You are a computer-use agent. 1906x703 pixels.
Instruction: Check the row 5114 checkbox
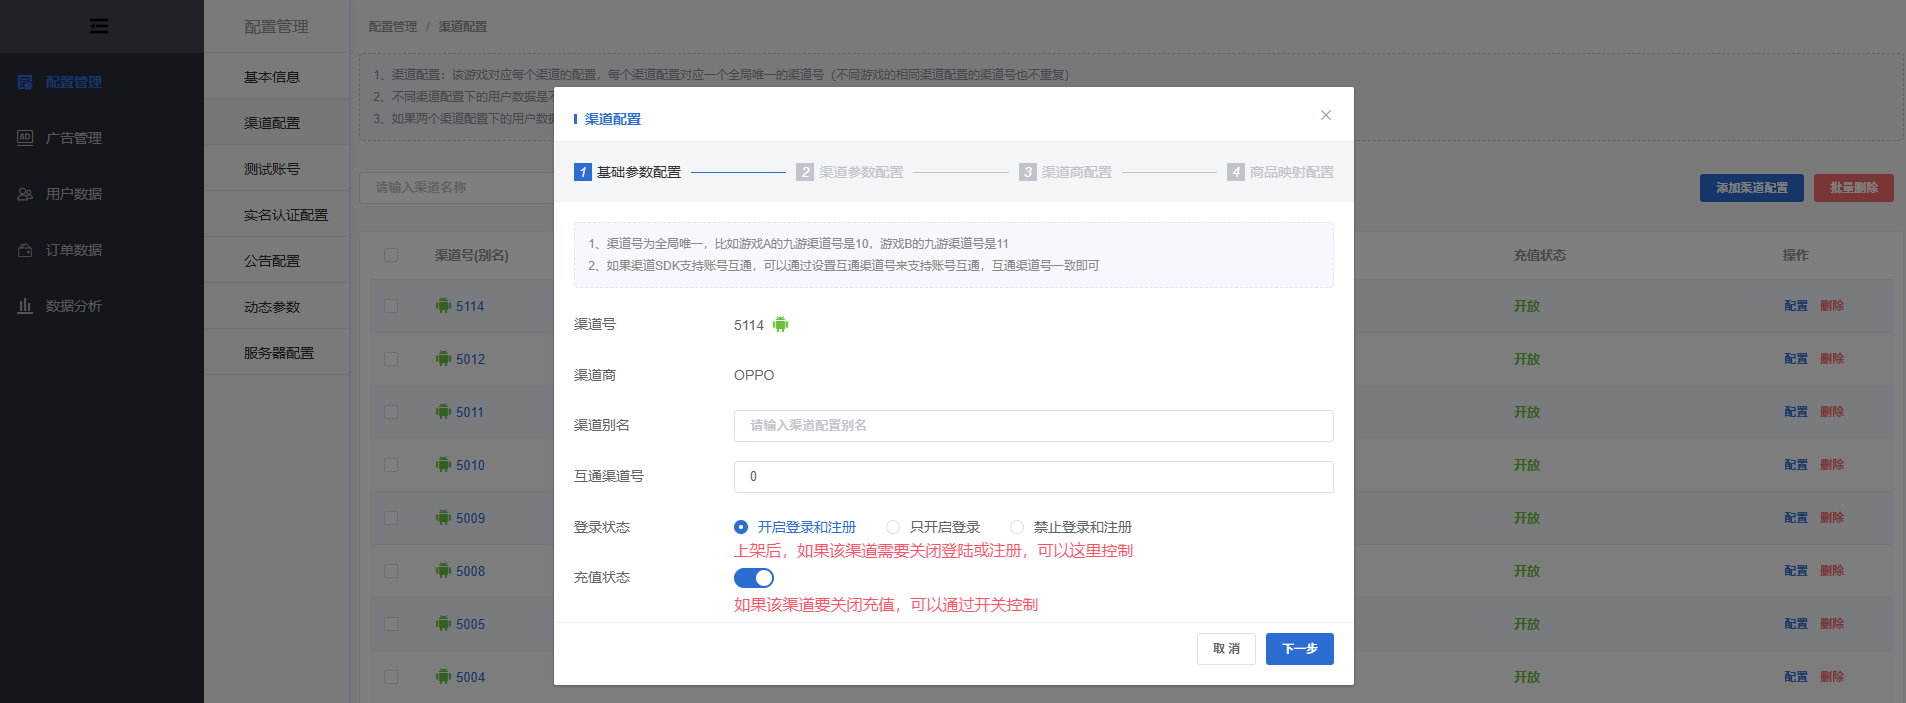tap(391, 306)
